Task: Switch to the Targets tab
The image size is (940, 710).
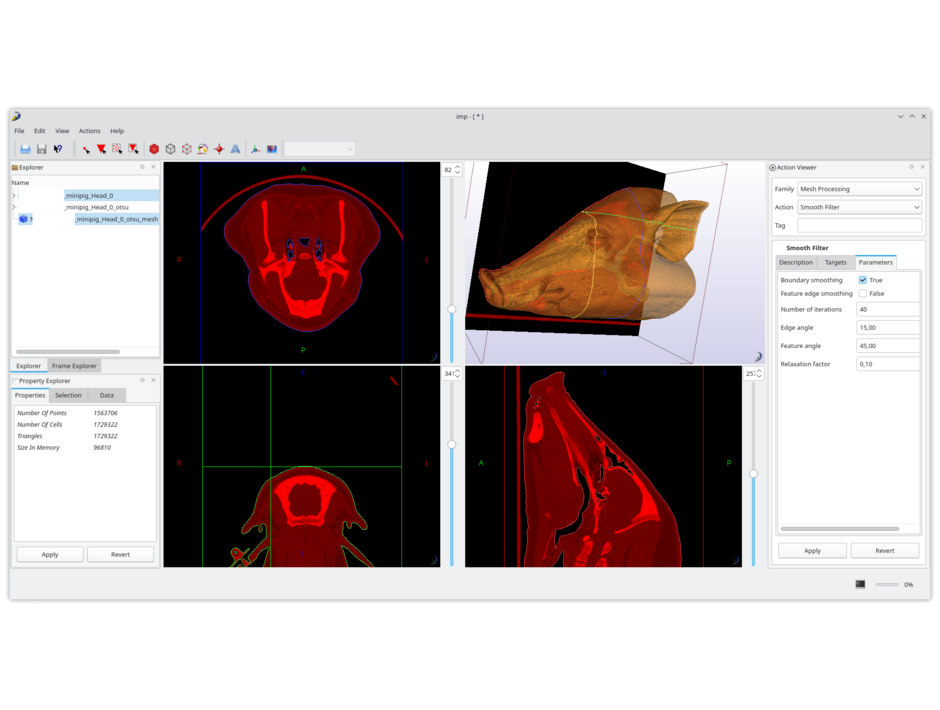Action: 836,262
